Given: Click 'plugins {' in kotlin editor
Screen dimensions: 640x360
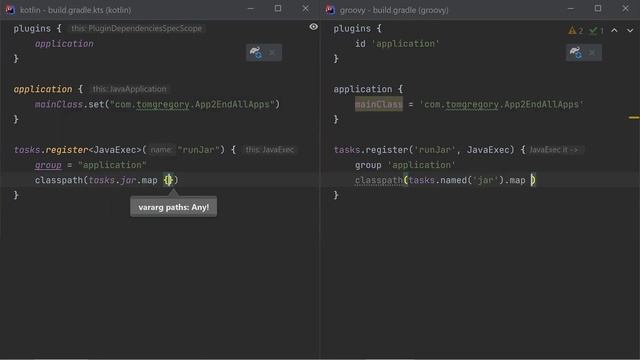Looking at the screenshot, I should coord(38,29).
